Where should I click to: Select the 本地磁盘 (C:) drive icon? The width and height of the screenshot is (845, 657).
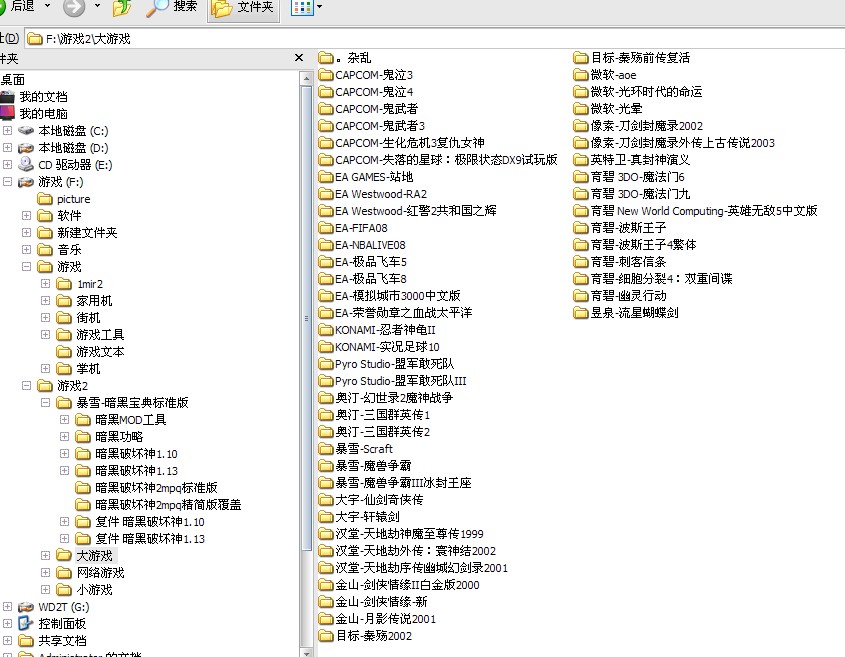coord(26,131)
